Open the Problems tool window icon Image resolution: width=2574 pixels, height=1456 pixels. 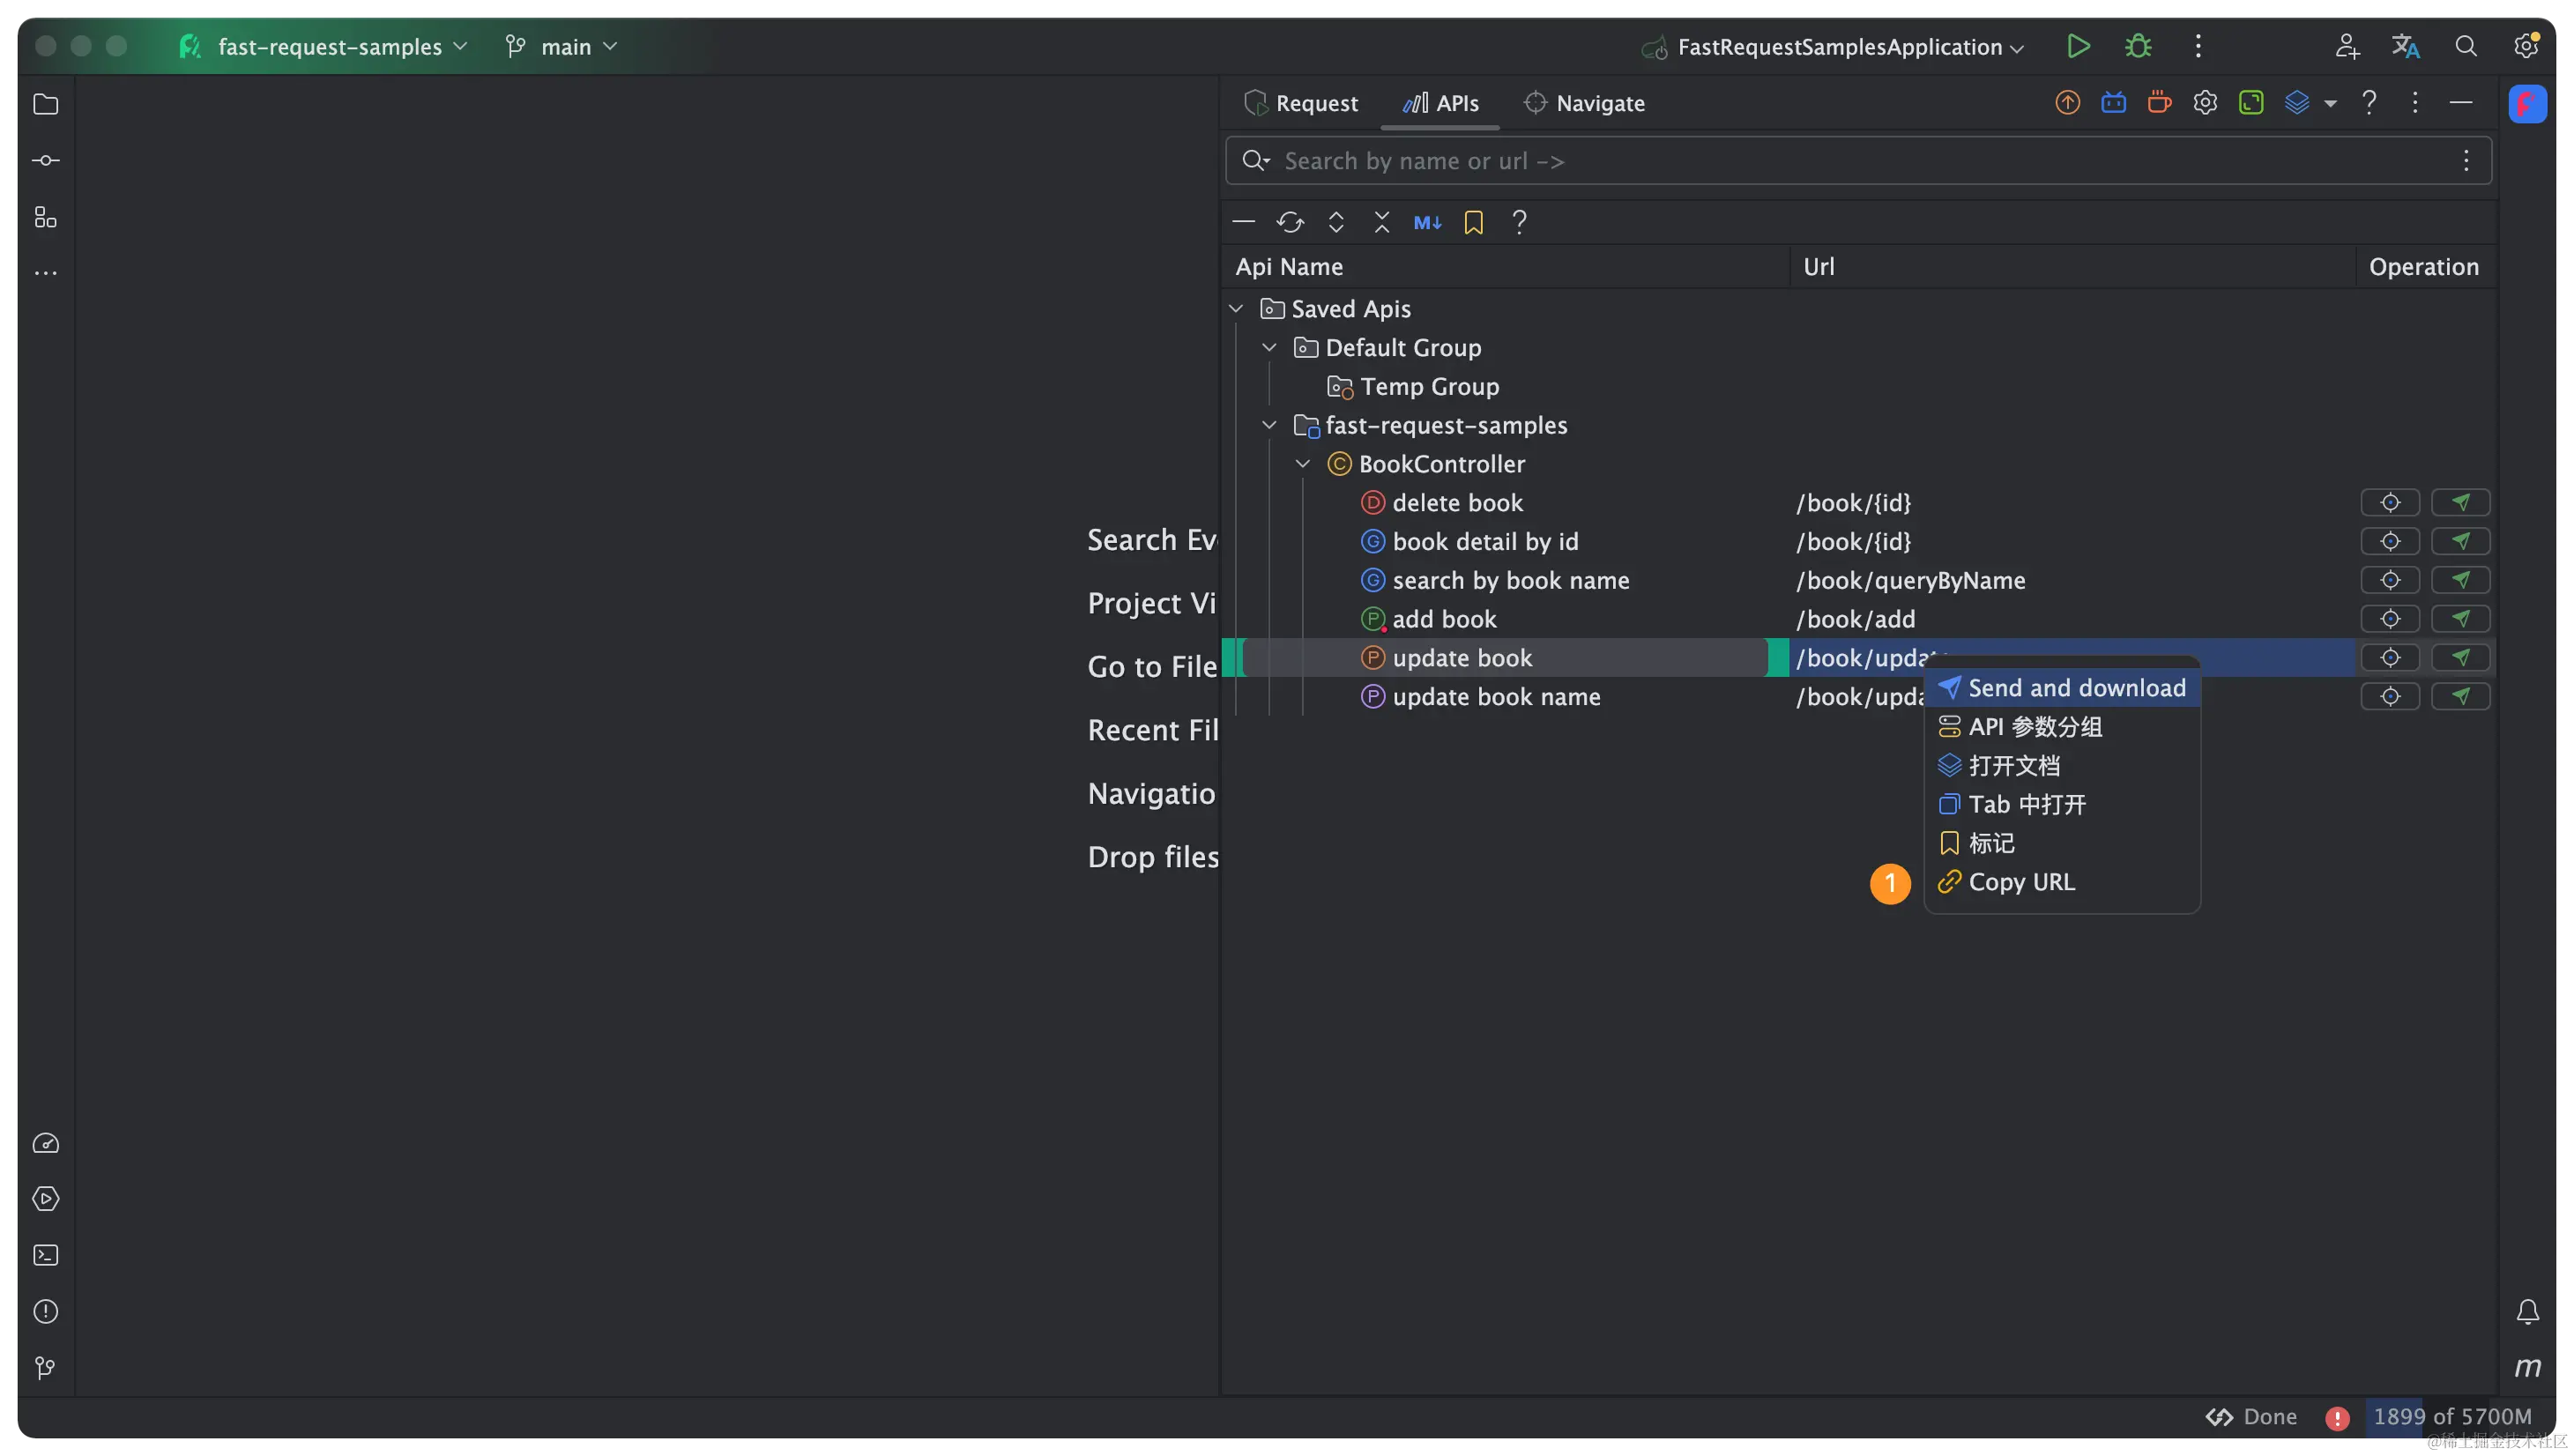pos(46,1311)
